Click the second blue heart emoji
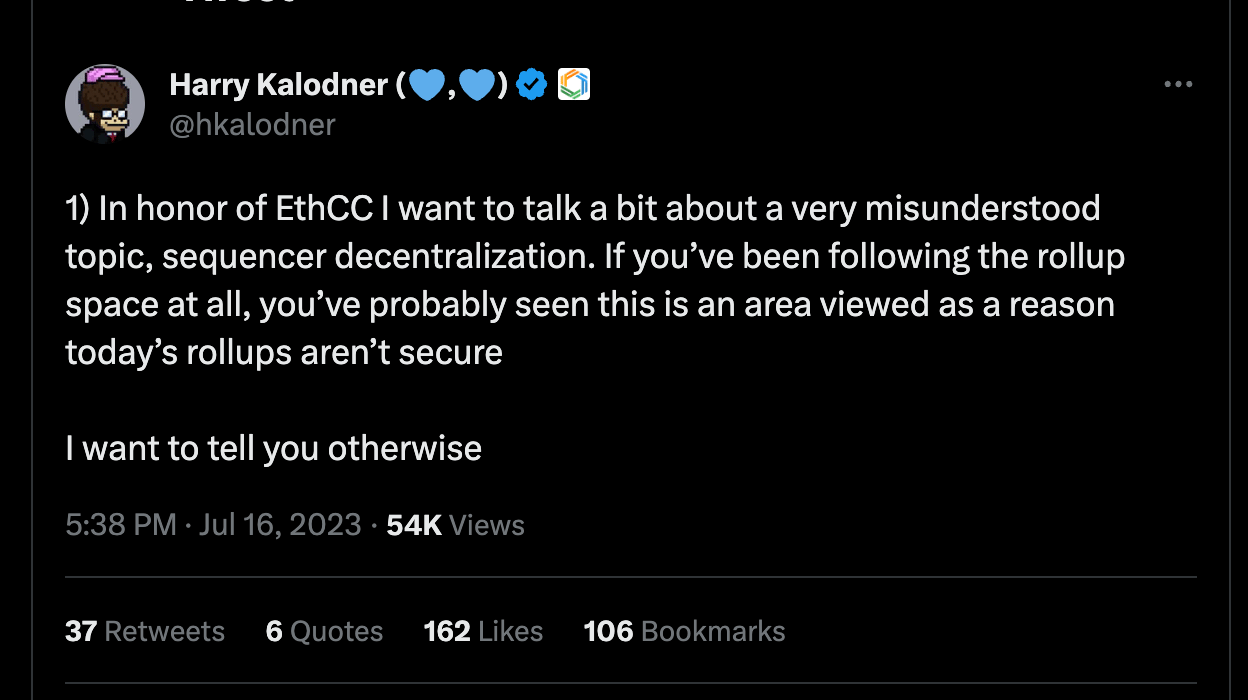The image size is (1248, 700). tap(479, 85)
